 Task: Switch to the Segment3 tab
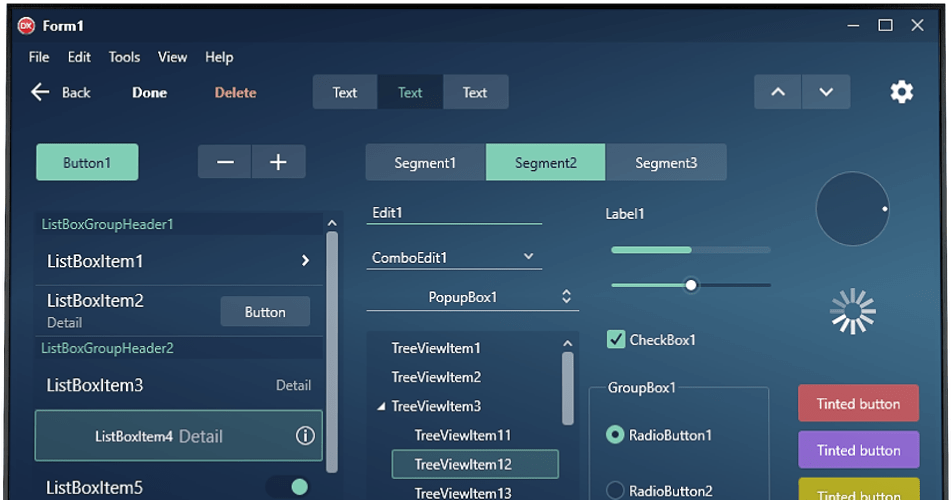(666, 163)
